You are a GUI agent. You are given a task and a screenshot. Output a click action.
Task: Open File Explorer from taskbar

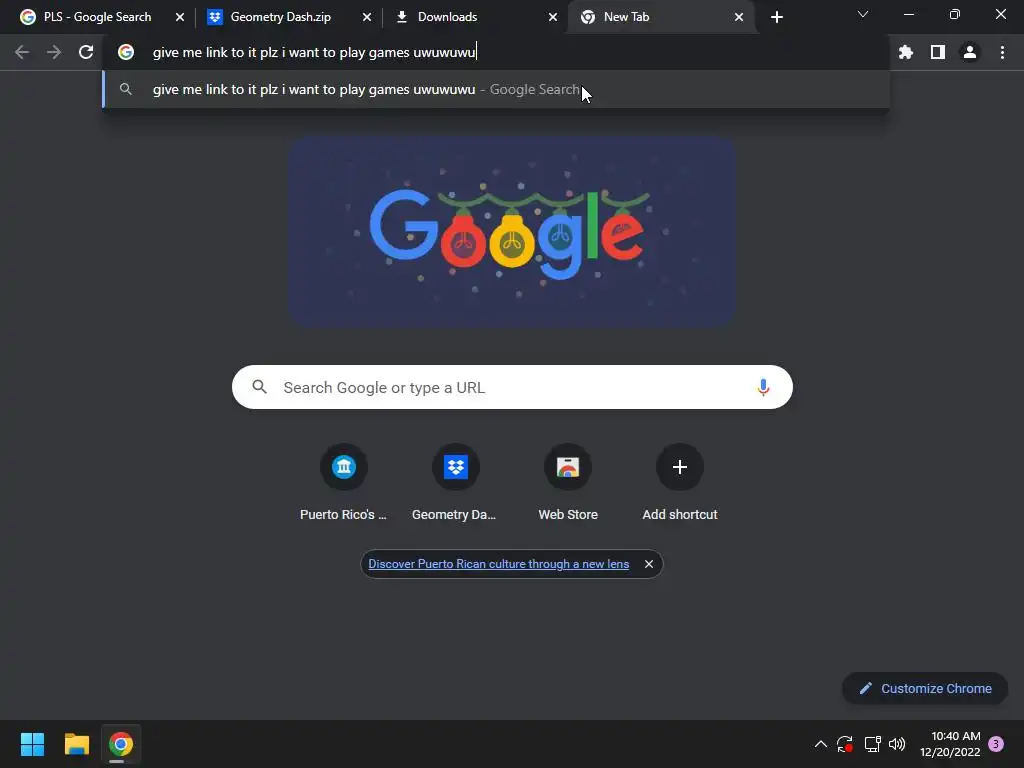coord(76,744)
